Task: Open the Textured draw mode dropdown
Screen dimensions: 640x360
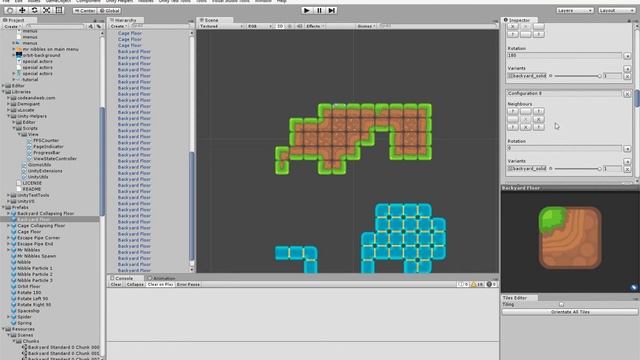Action: [x=221, y=26]
